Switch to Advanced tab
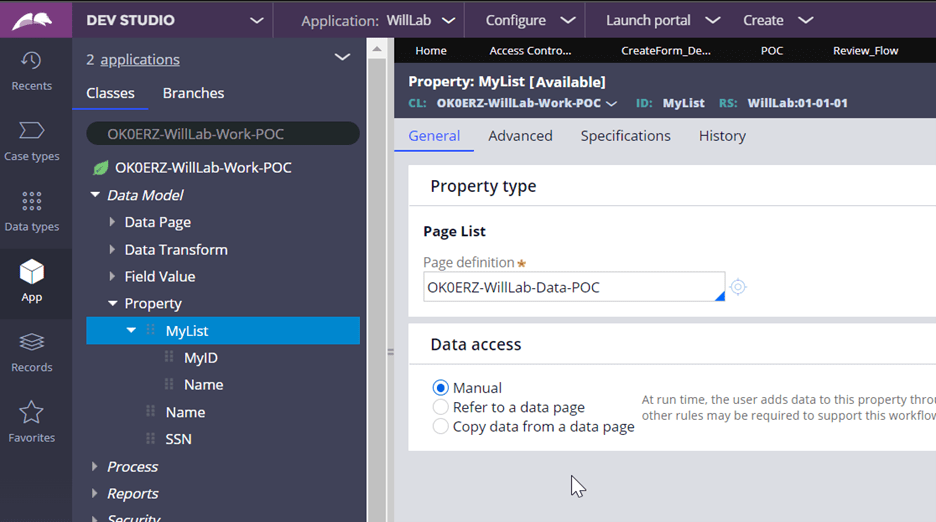 521,136
